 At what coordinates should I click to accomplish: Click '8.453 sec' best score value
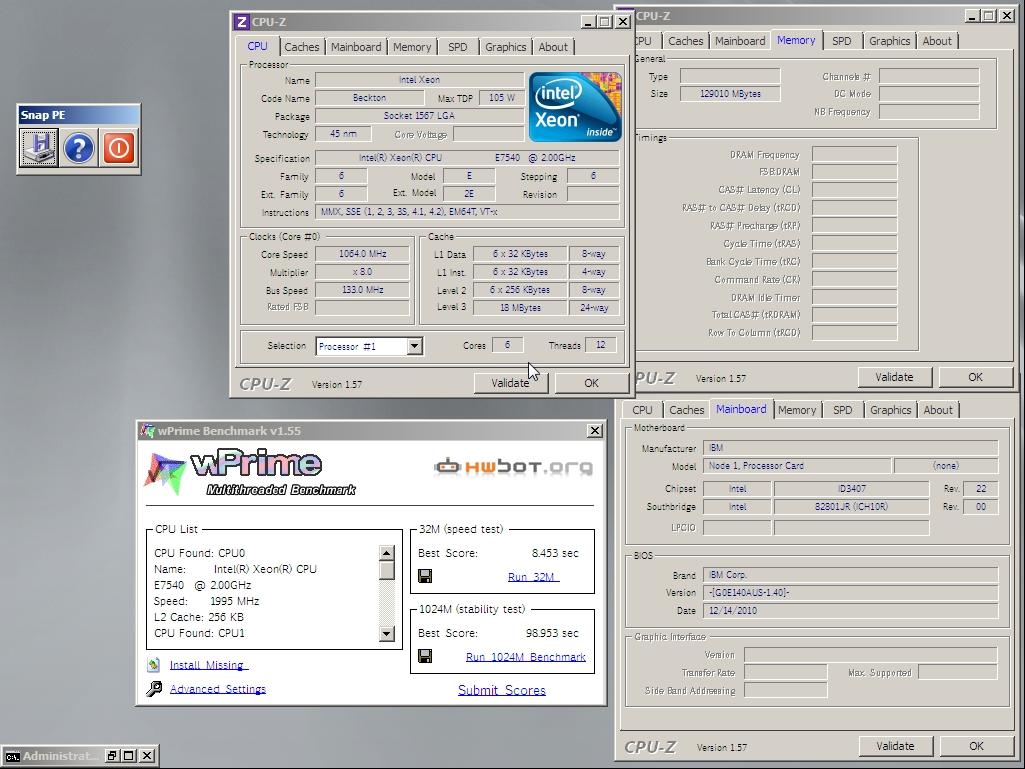click(x=555, y=553)
